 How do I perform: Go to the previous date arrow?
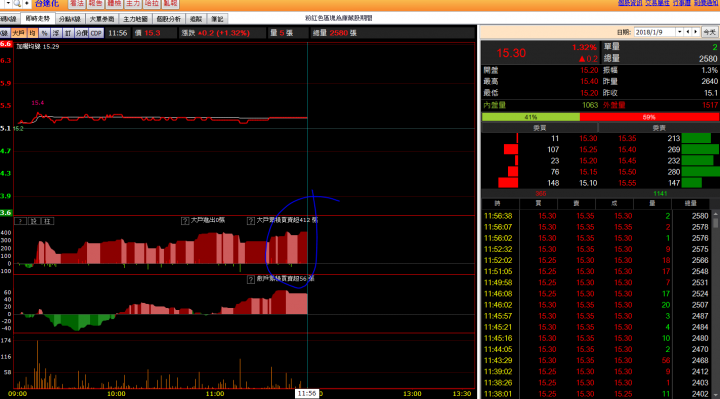click(x=688, y=32)
